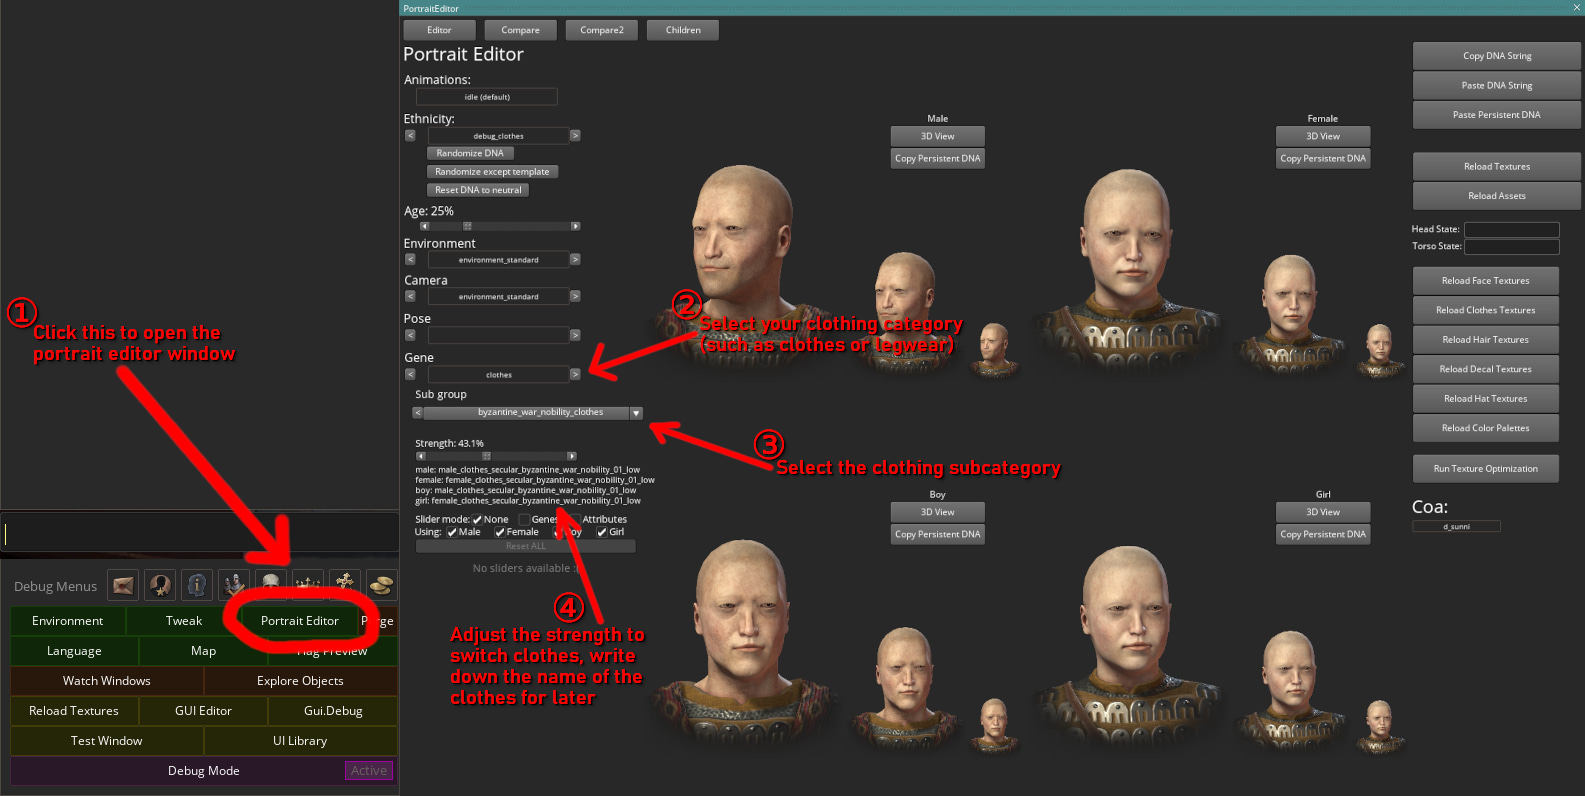Viewport: 1585px width, 796px height.
Task: Click the gold coins icon
Action: 381,585
